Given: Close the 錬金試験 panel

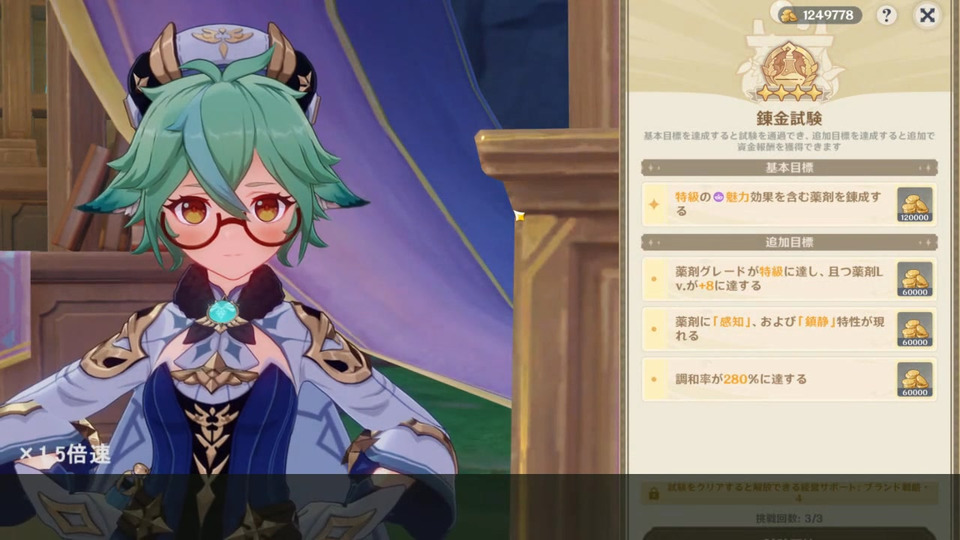Looking at the screenshot, I should point(927,15).
